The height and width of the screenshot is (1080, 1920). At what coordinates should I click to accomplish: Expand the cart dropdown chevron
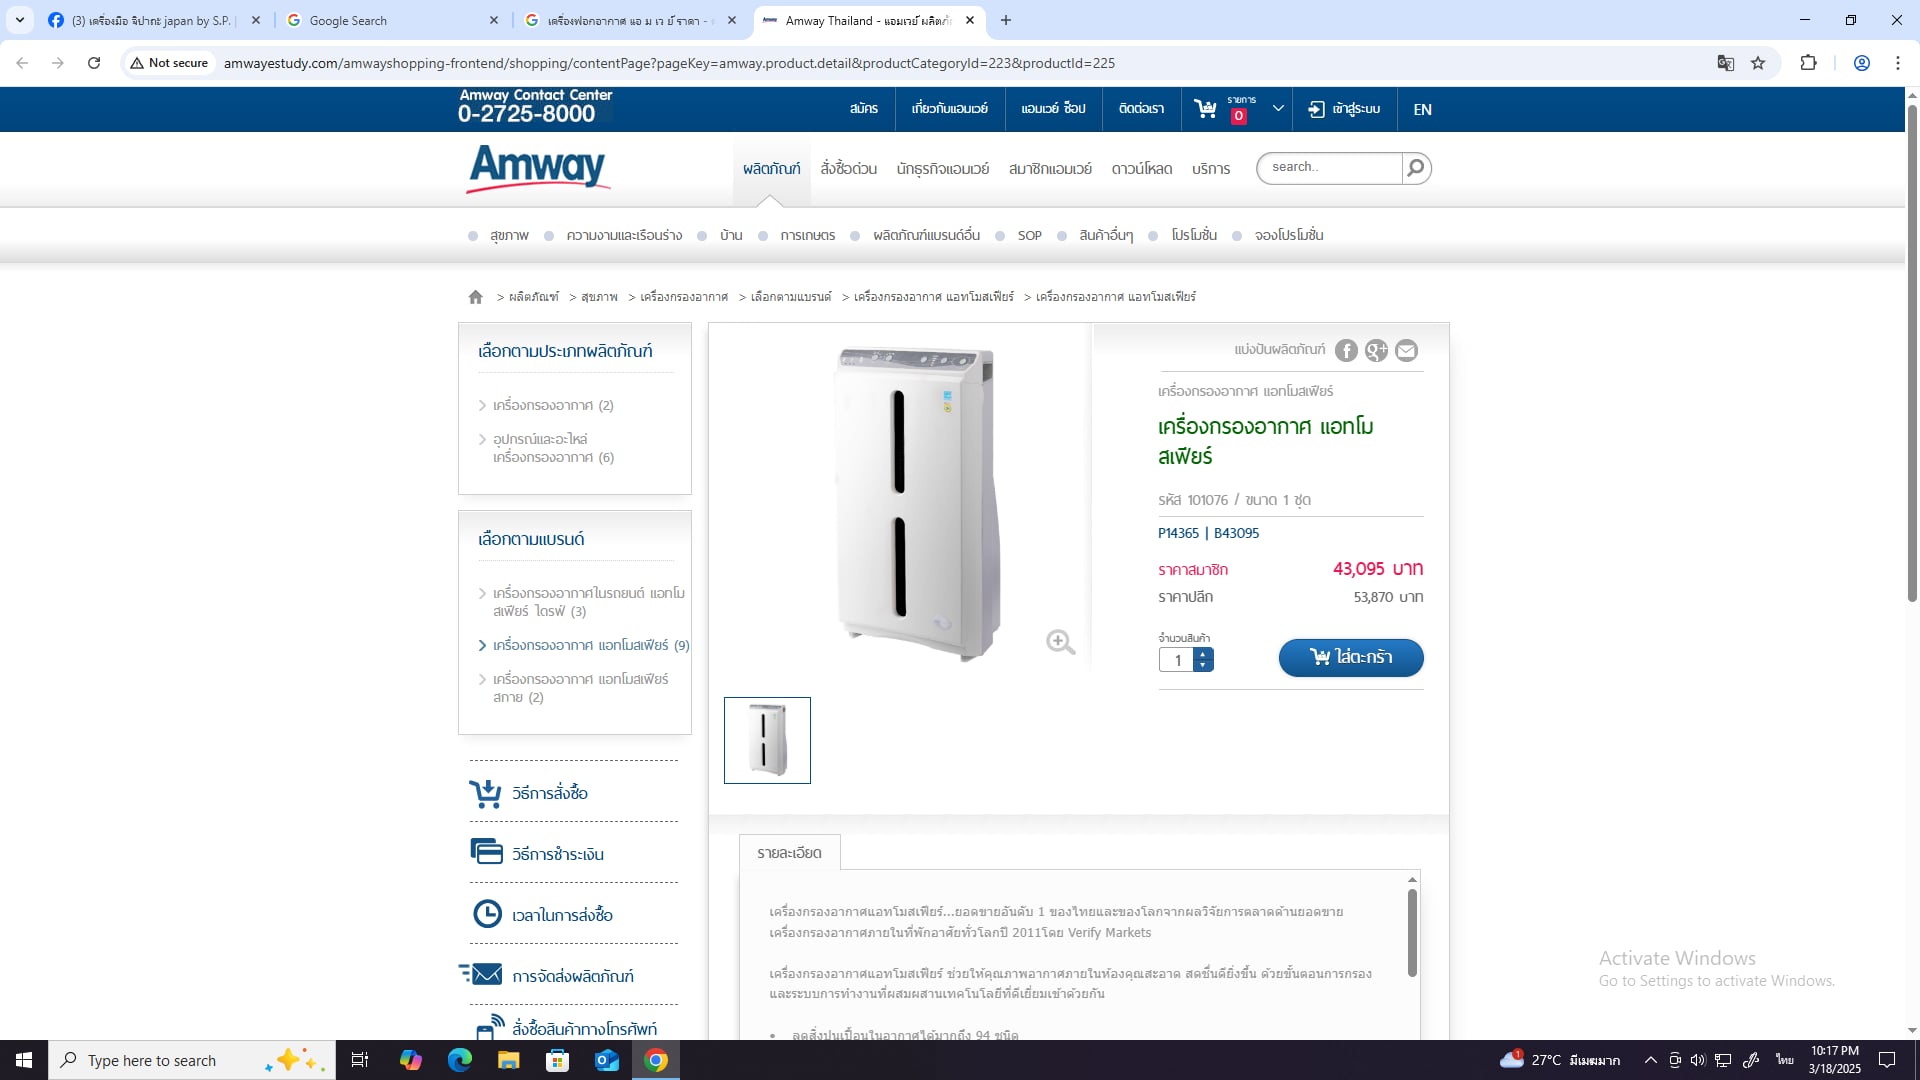(1278, 109)
